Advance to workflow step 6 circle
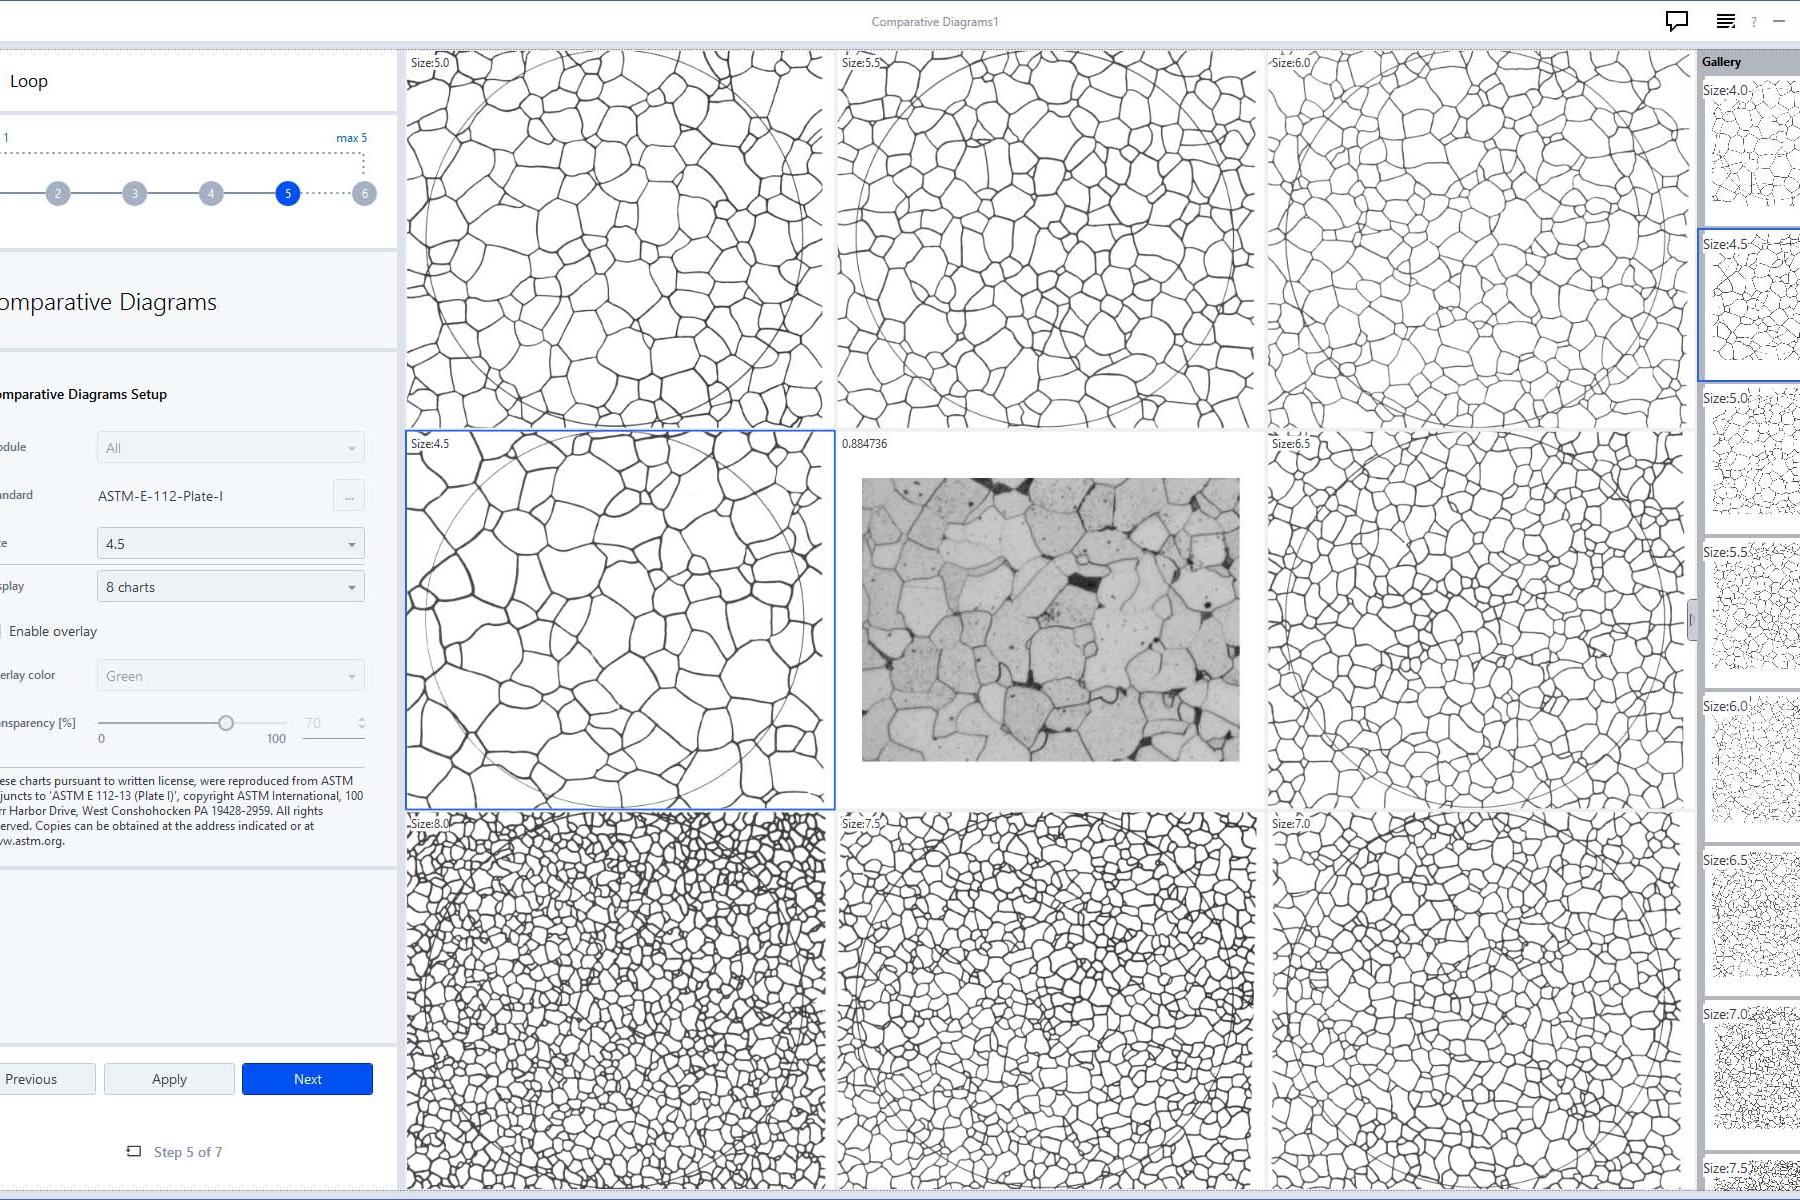The width and height of the screenshot is (1800, 1200). pos(364,193)
